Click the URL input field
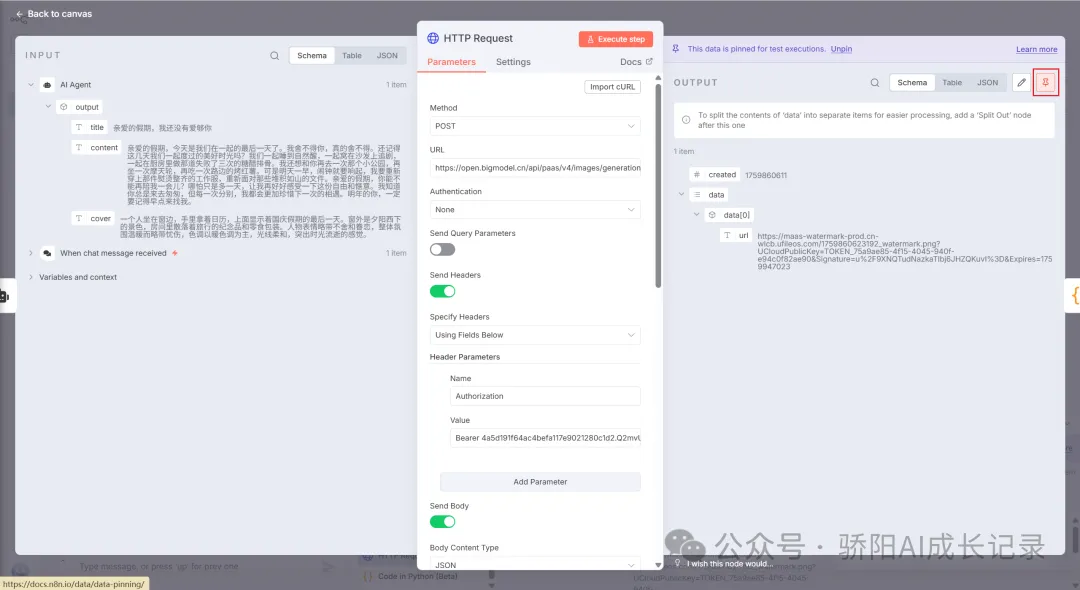This screenshot has height=590, width=1080. coord(534,168)
